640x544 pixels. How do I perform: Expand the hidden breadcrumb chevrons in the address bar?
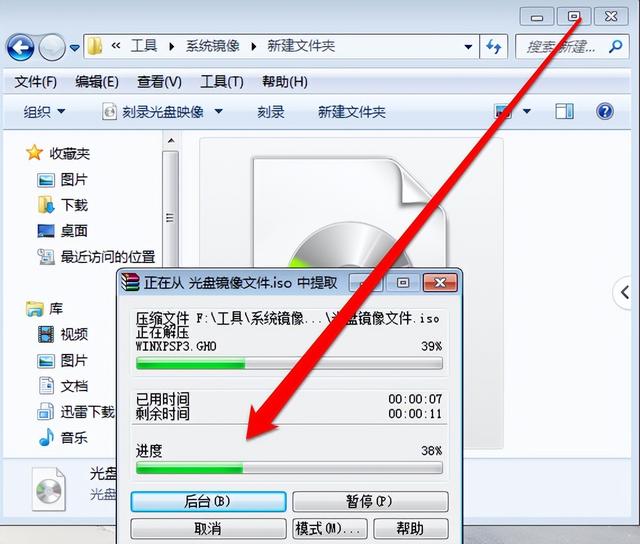[x=116, y=46]
